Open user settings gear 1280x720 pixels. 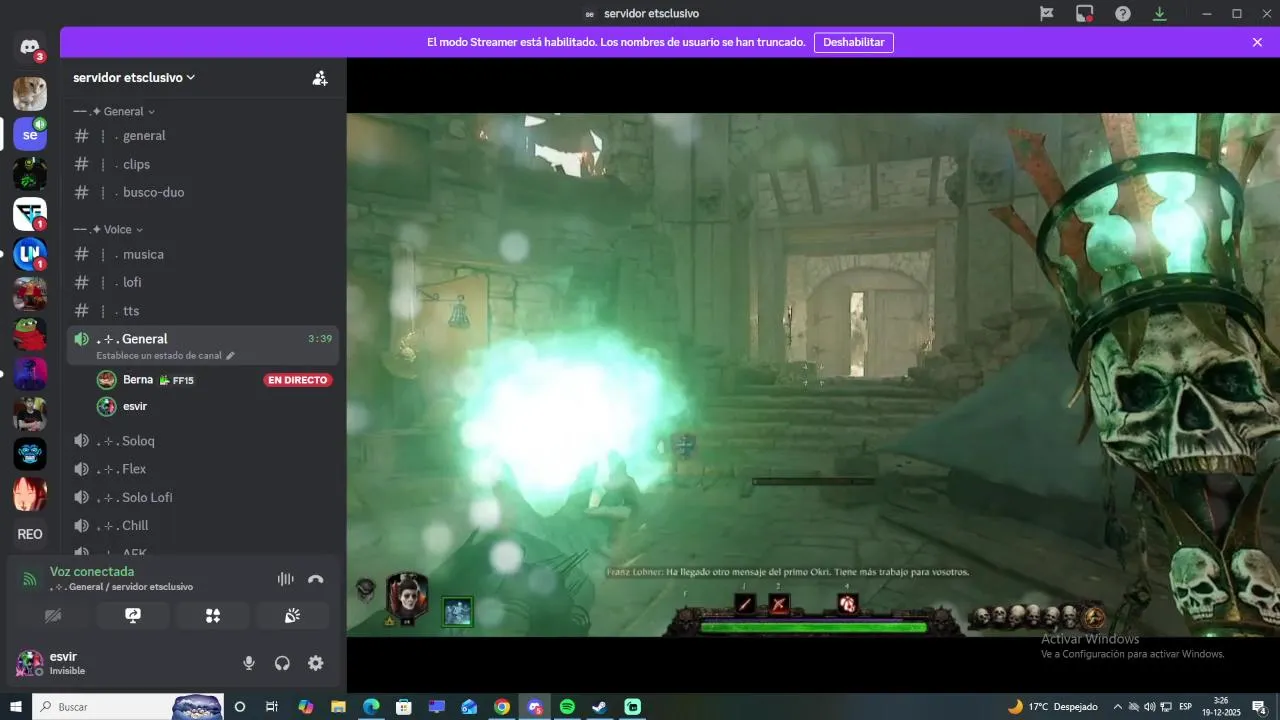click(x=316, y=663)
